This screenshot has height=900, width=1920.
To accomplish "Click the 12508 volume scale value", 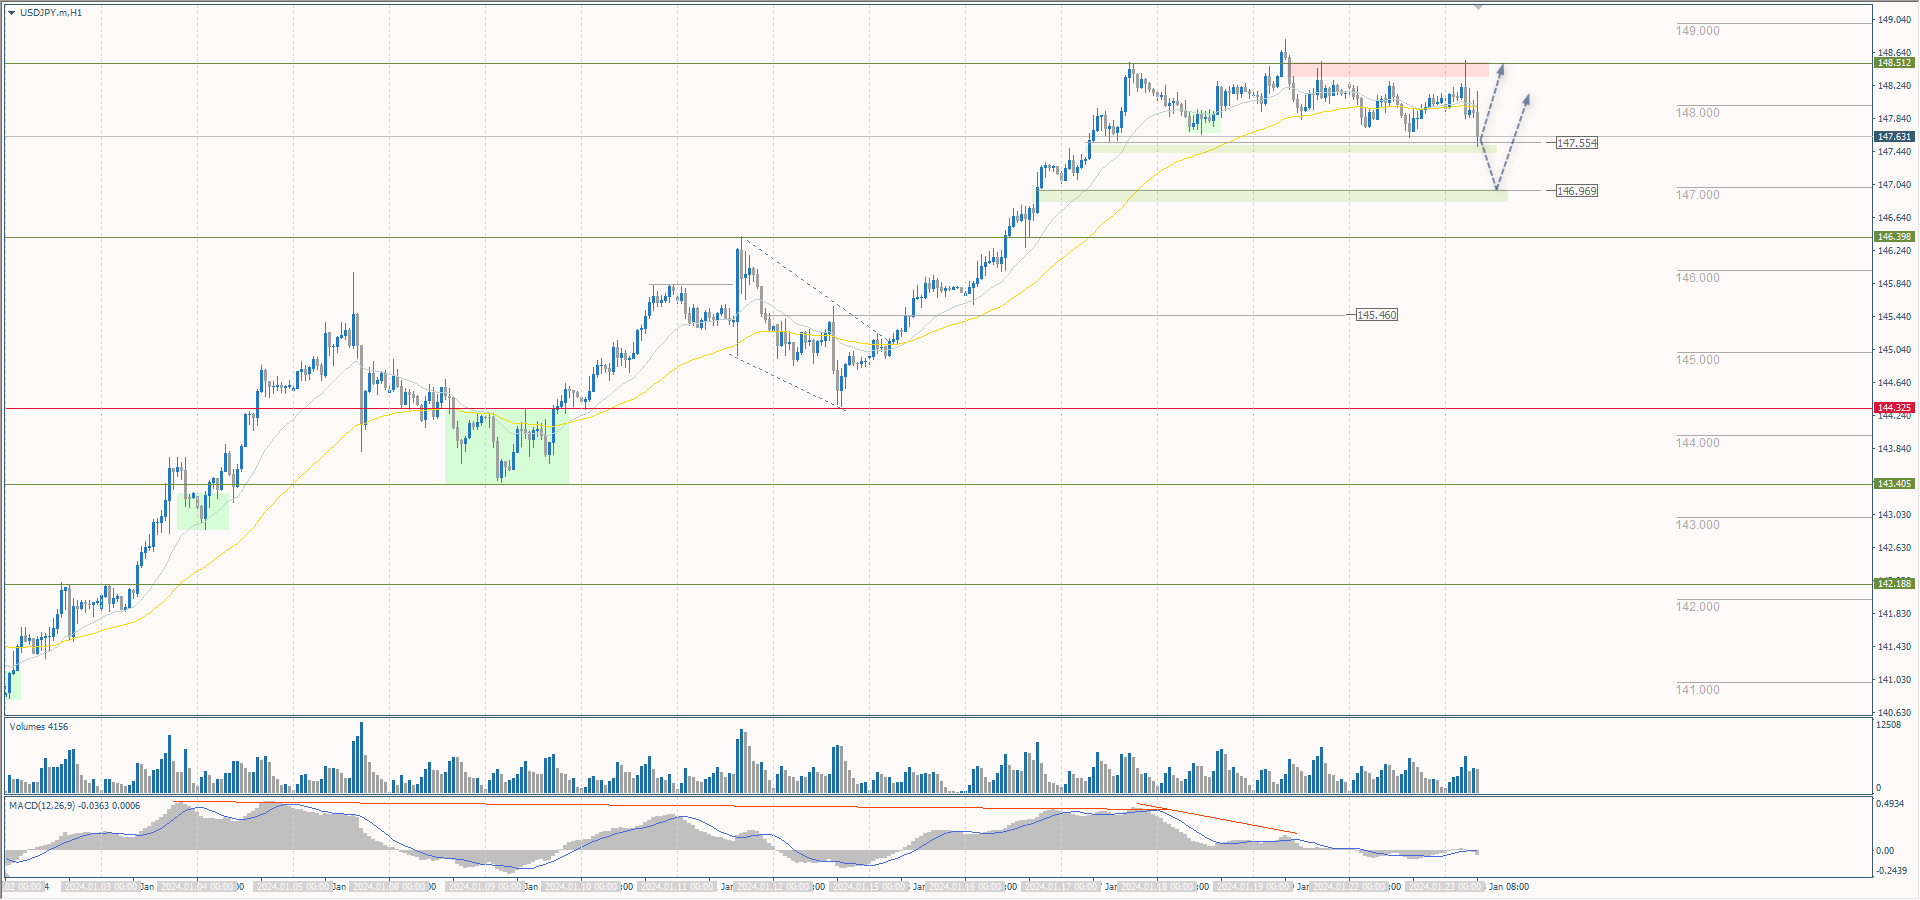I will pos(1889,725).
